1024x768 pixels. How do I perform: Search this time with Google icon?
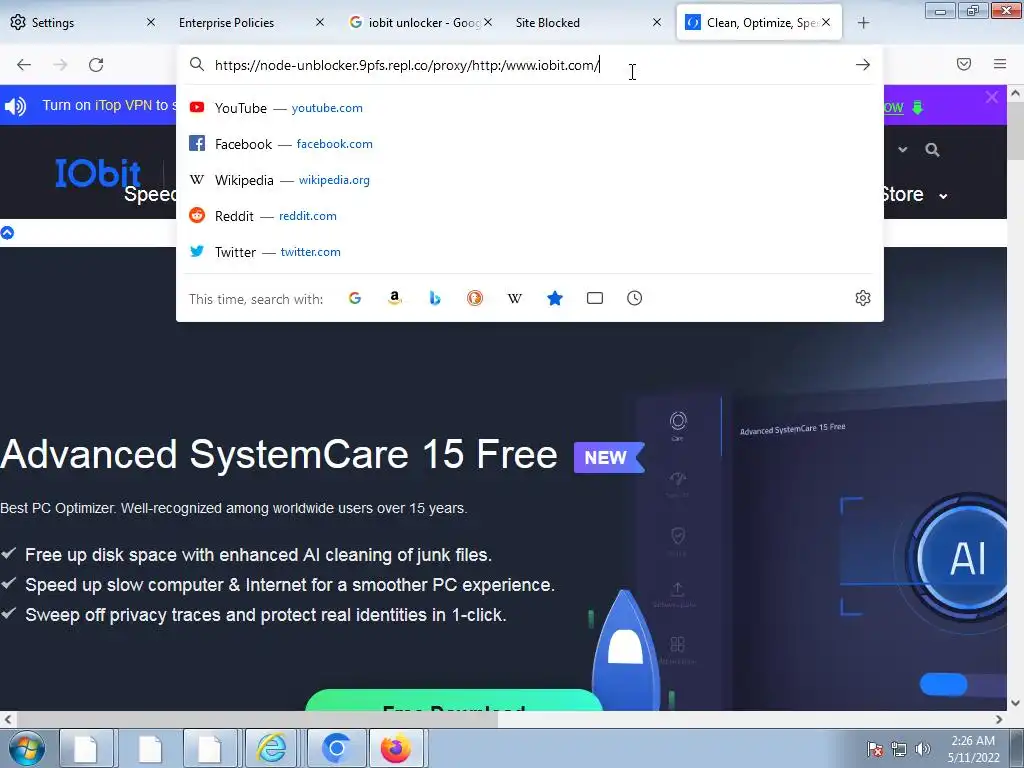355,298
